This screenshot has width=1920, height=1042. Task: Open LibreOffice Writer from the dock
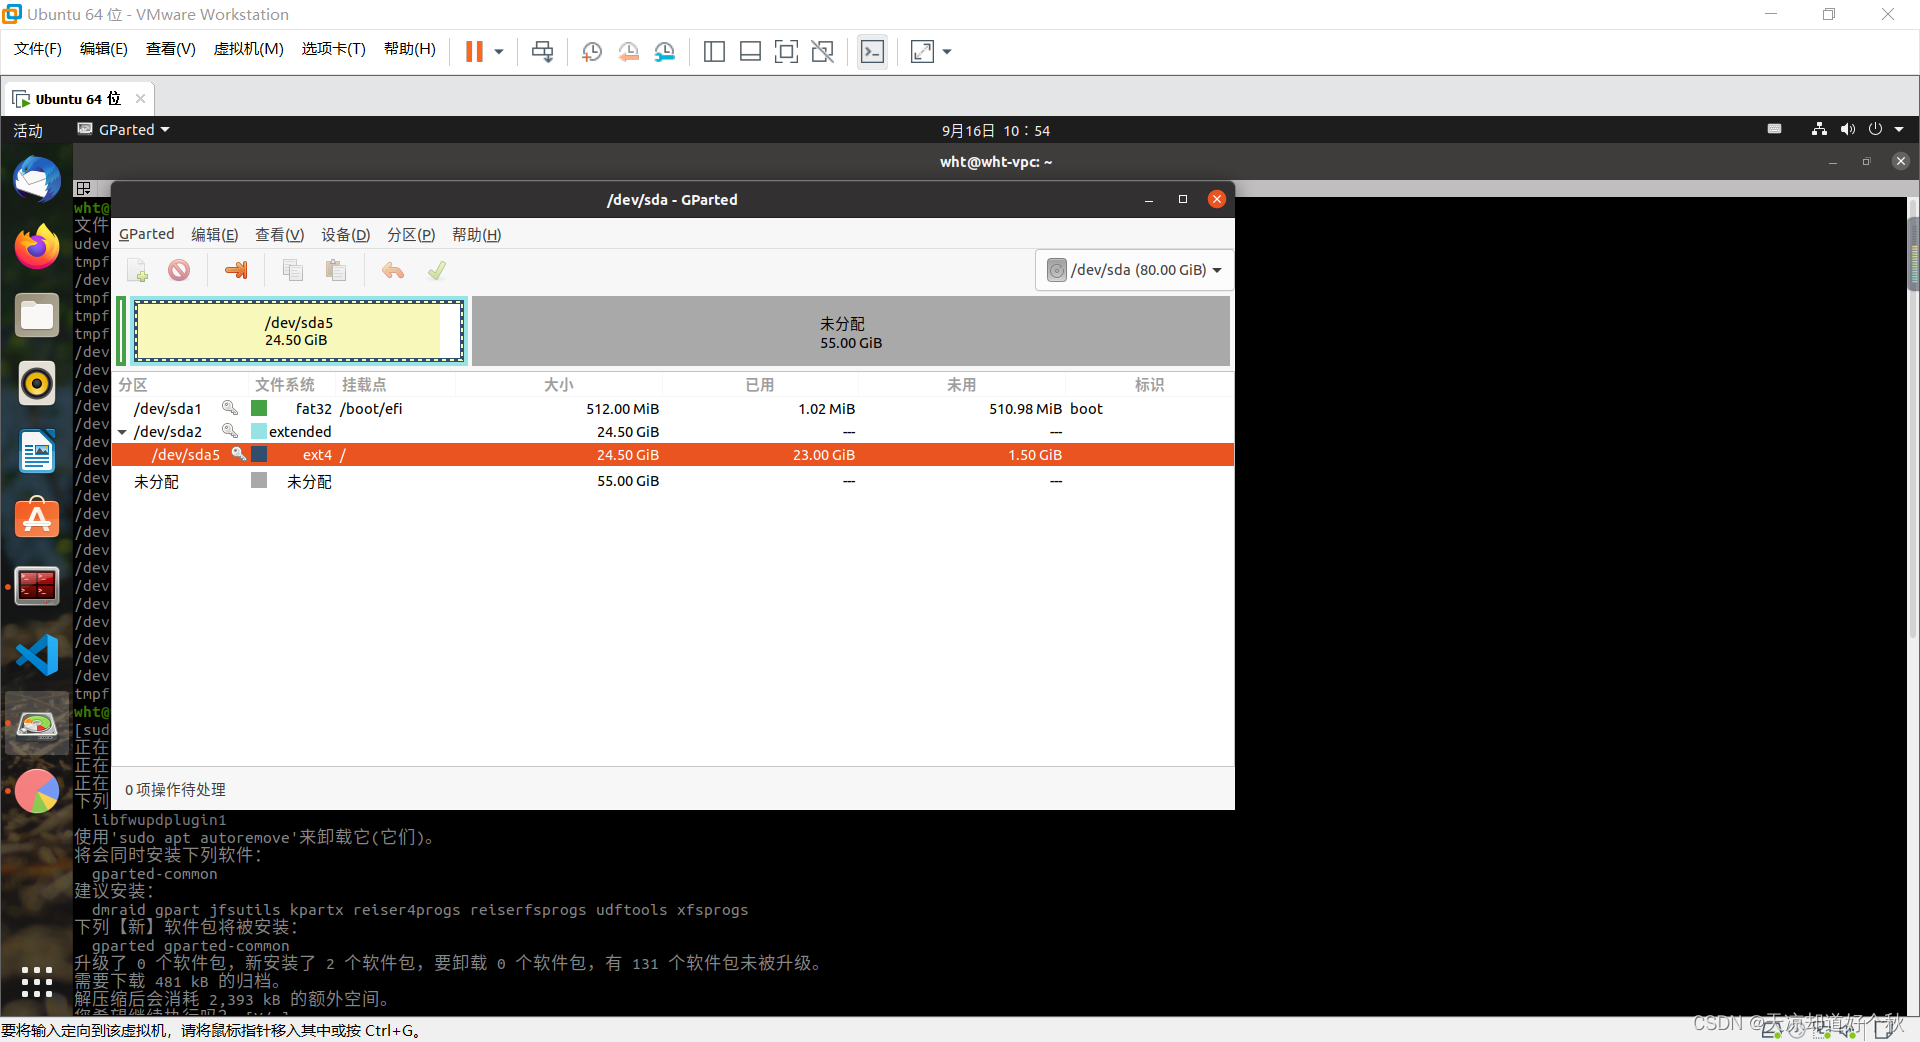click(x=37, y=451)
